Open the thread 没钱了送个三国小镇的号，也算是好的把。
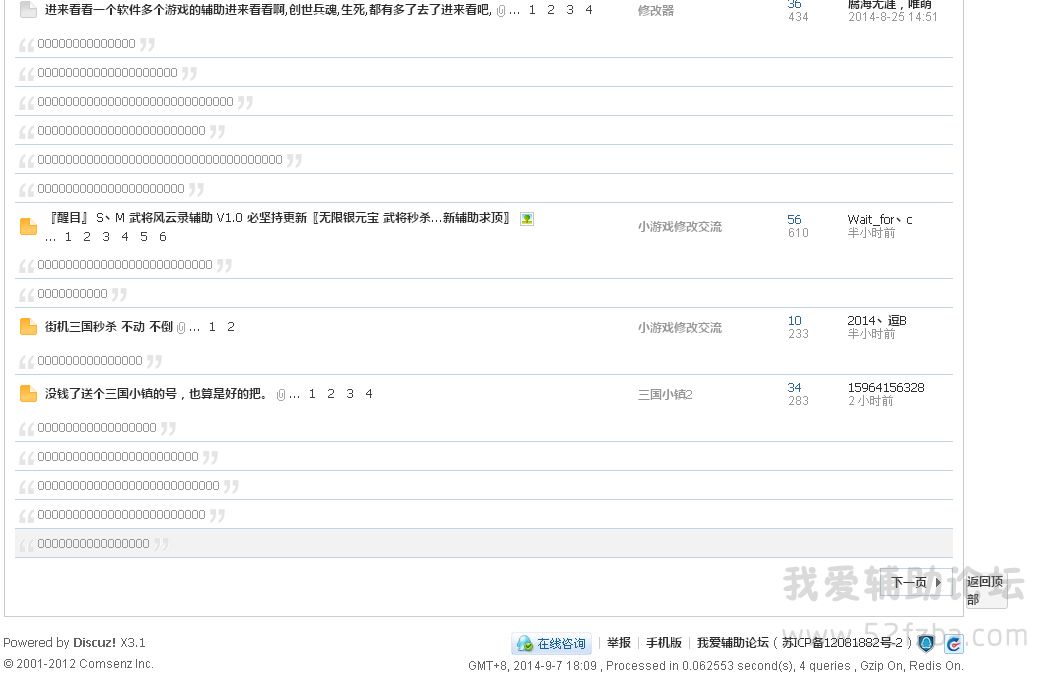The height and width of the screenshot is (674, 1052). [156, 394]
